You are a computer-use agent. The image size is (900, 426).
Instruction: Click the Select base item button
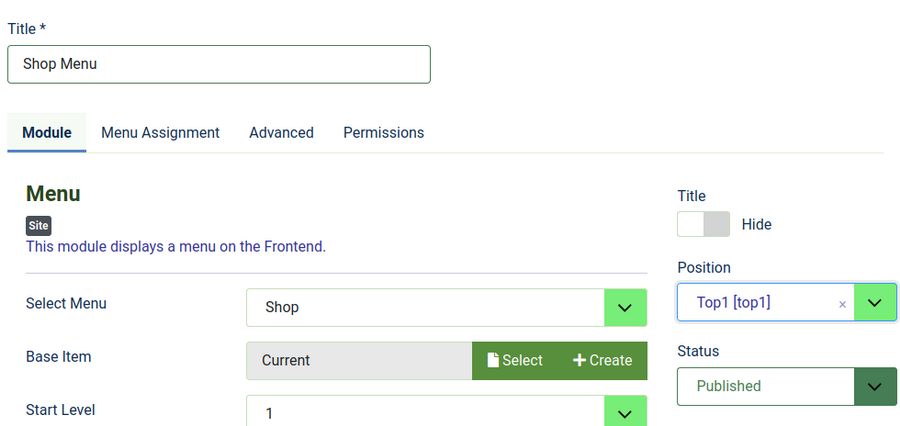[516, 360]
